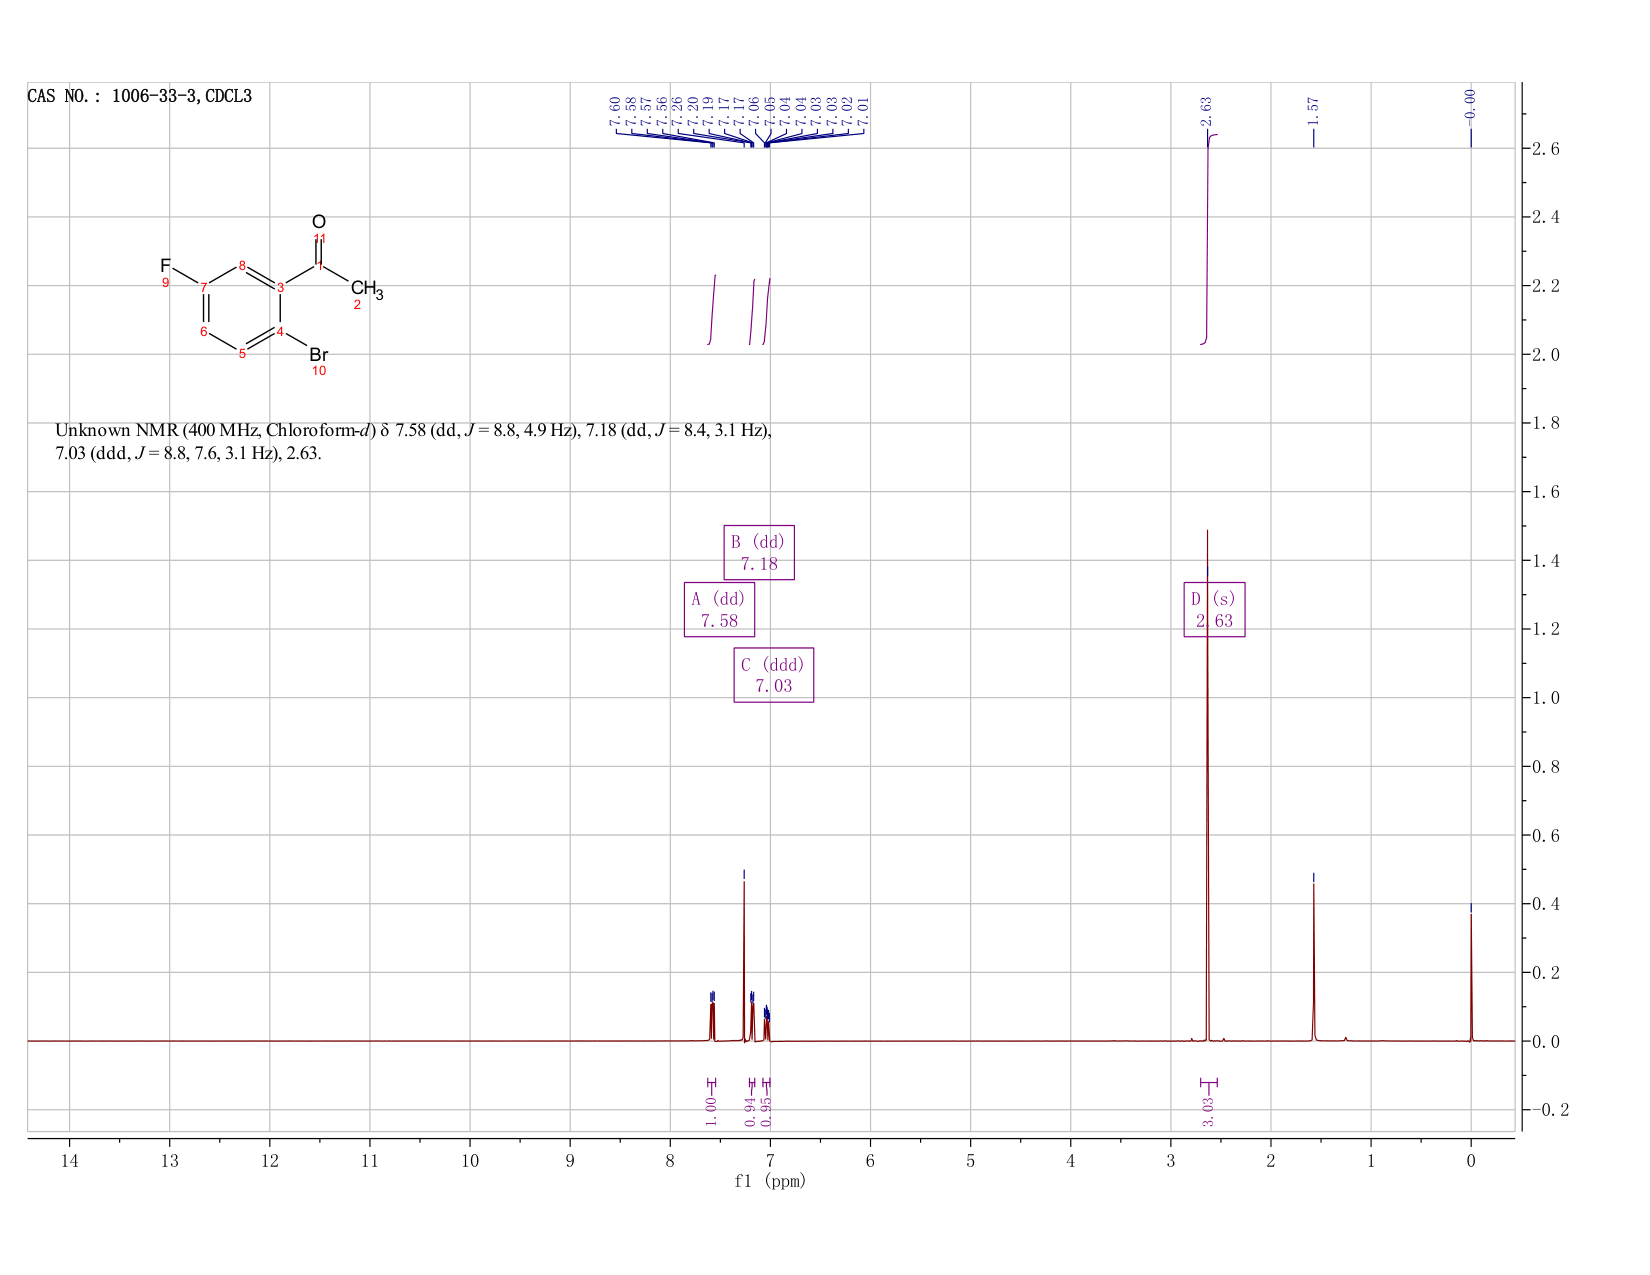This screenshot has height=1275, width=1650.
Task: Click the y-axis tick label 1.0
Action: pyautogui.click(x=1545, y=698)
